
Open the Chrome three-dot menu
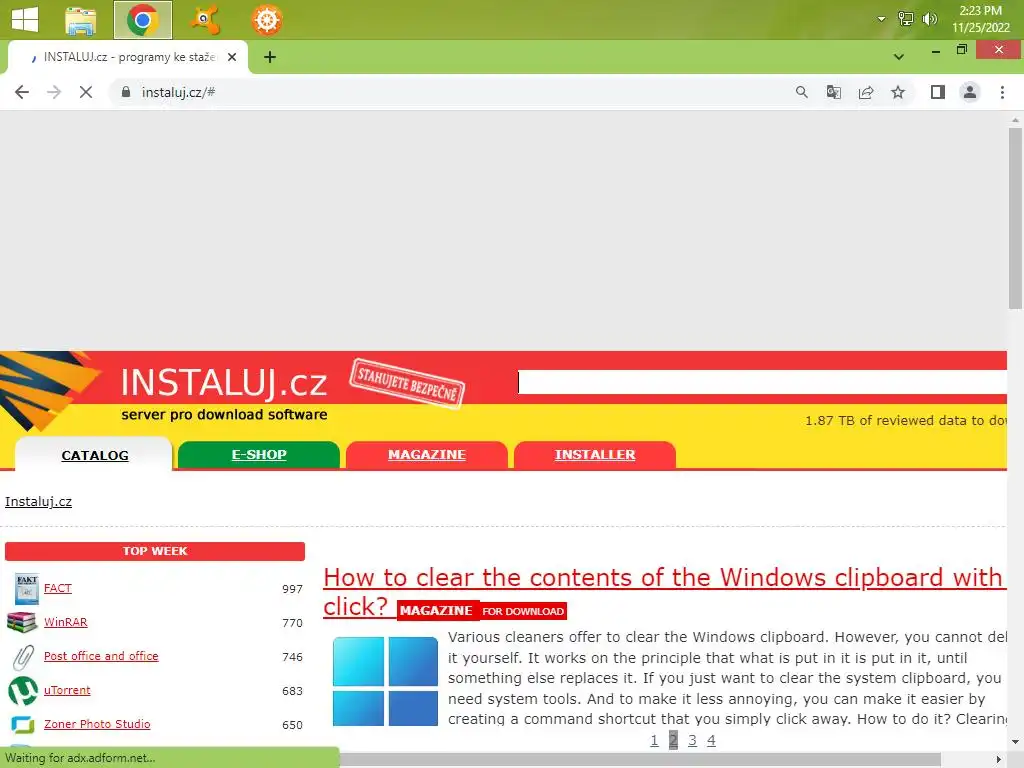point(1002,92)
